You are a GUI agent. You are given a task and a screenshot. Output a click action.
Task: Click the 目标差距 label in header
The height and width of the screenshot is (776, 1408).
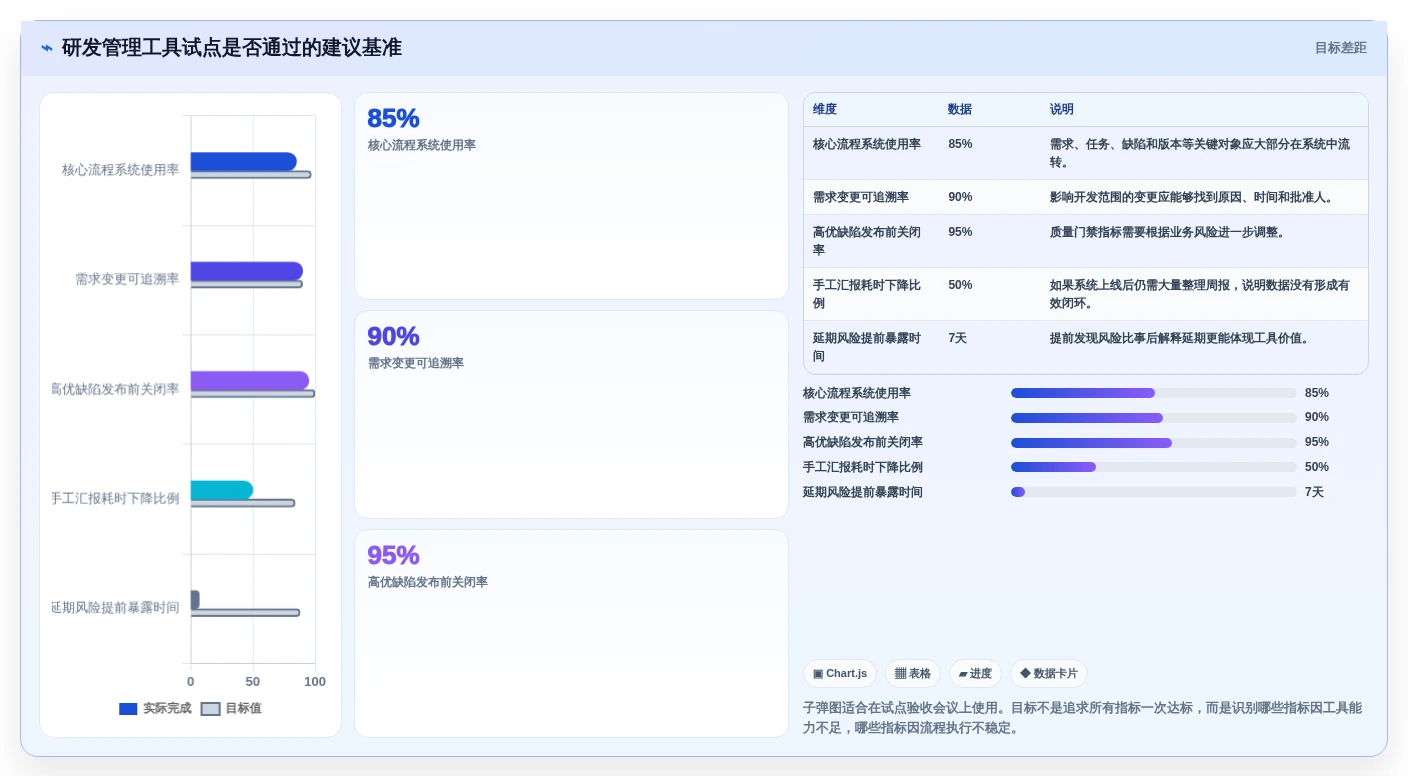1340,48
